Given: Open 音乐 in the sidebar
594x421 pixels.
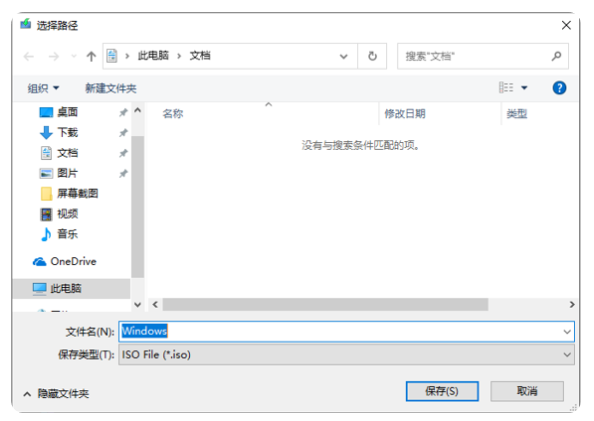Looking at the screenshot, I should 67,234.
